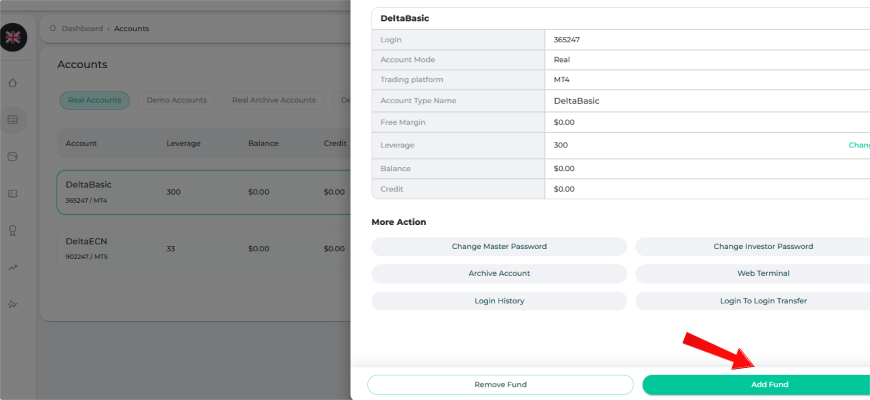Click the Balance column header
The width and height of the screenshot is (870, 400).
point(263,143)
